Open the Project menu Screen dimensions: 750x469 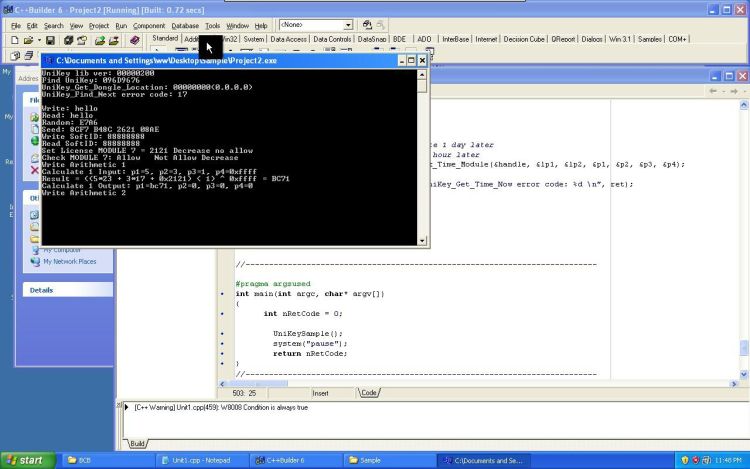tap(99, 26)
